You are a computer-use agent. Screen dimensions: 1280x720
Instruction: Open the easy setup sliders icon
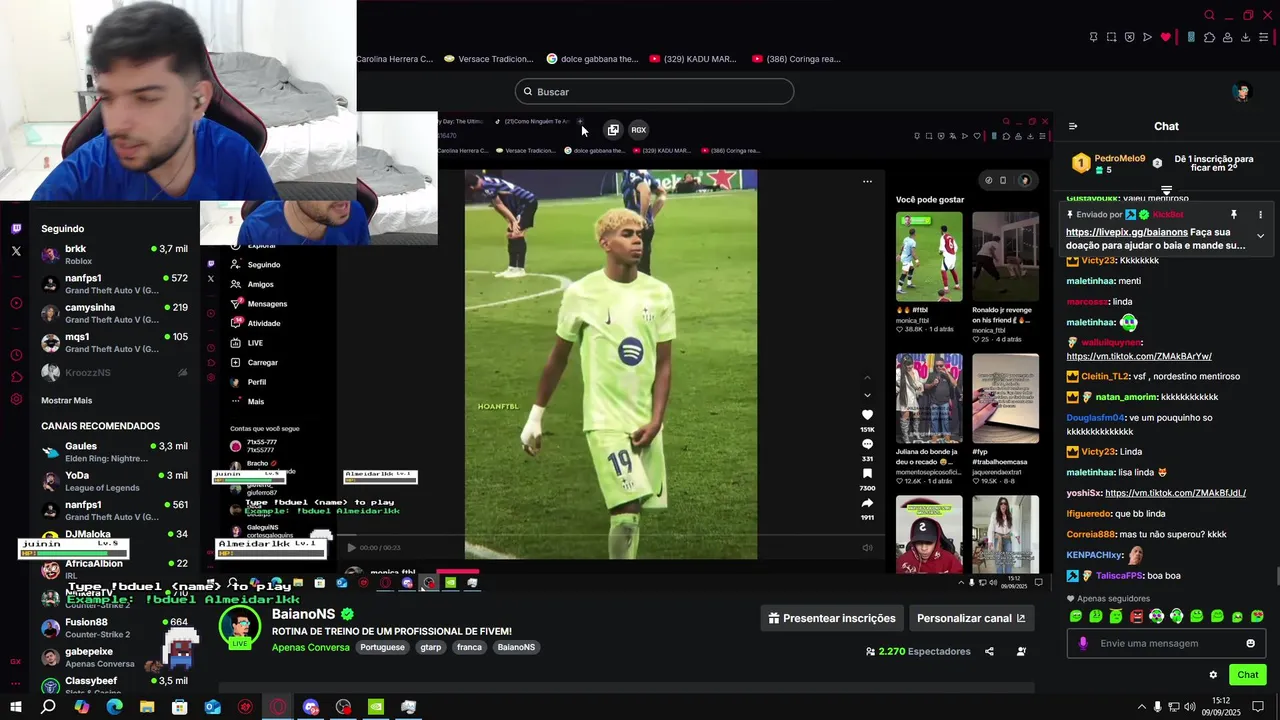coord(1263,37)
